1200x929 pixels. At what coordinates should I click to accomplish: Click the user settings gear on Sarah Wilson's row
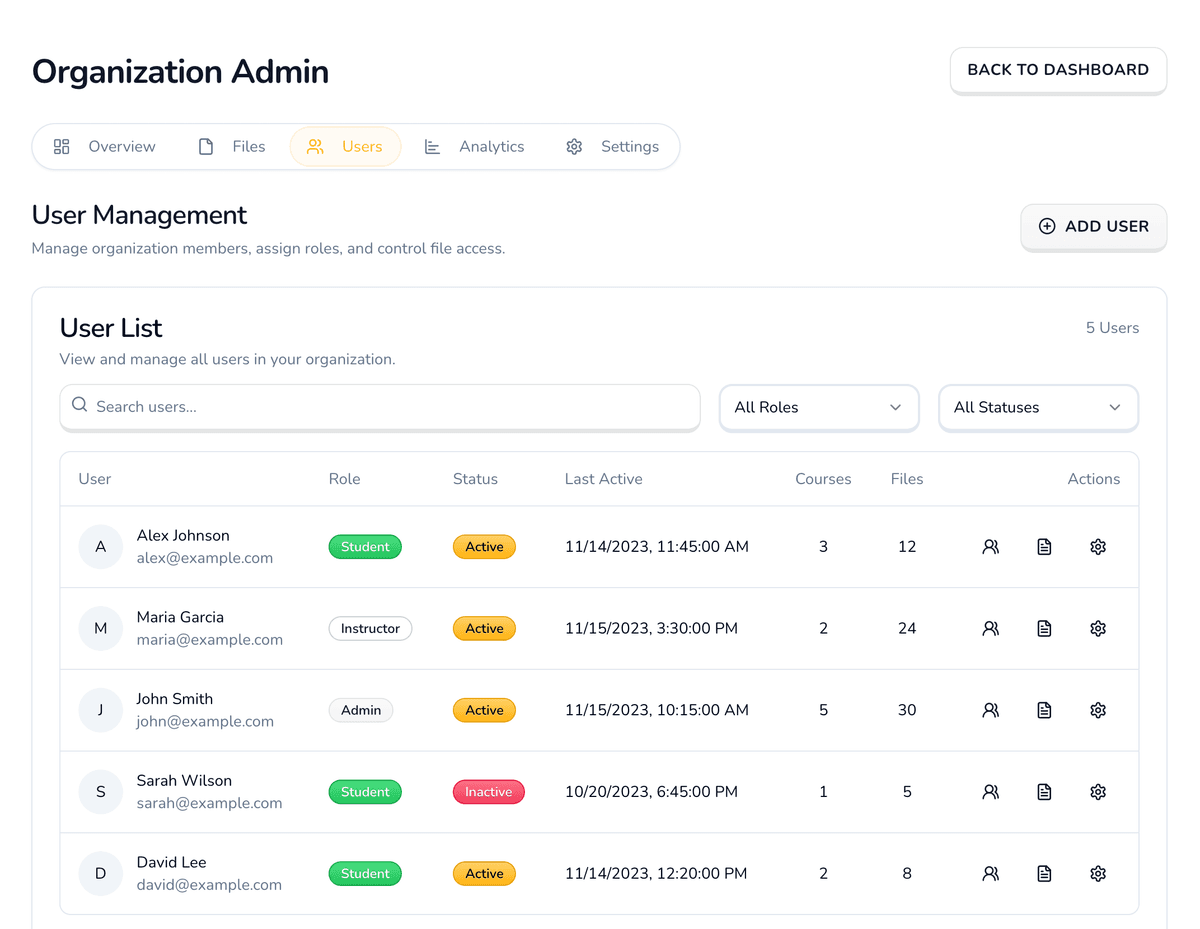point(1097,791)
